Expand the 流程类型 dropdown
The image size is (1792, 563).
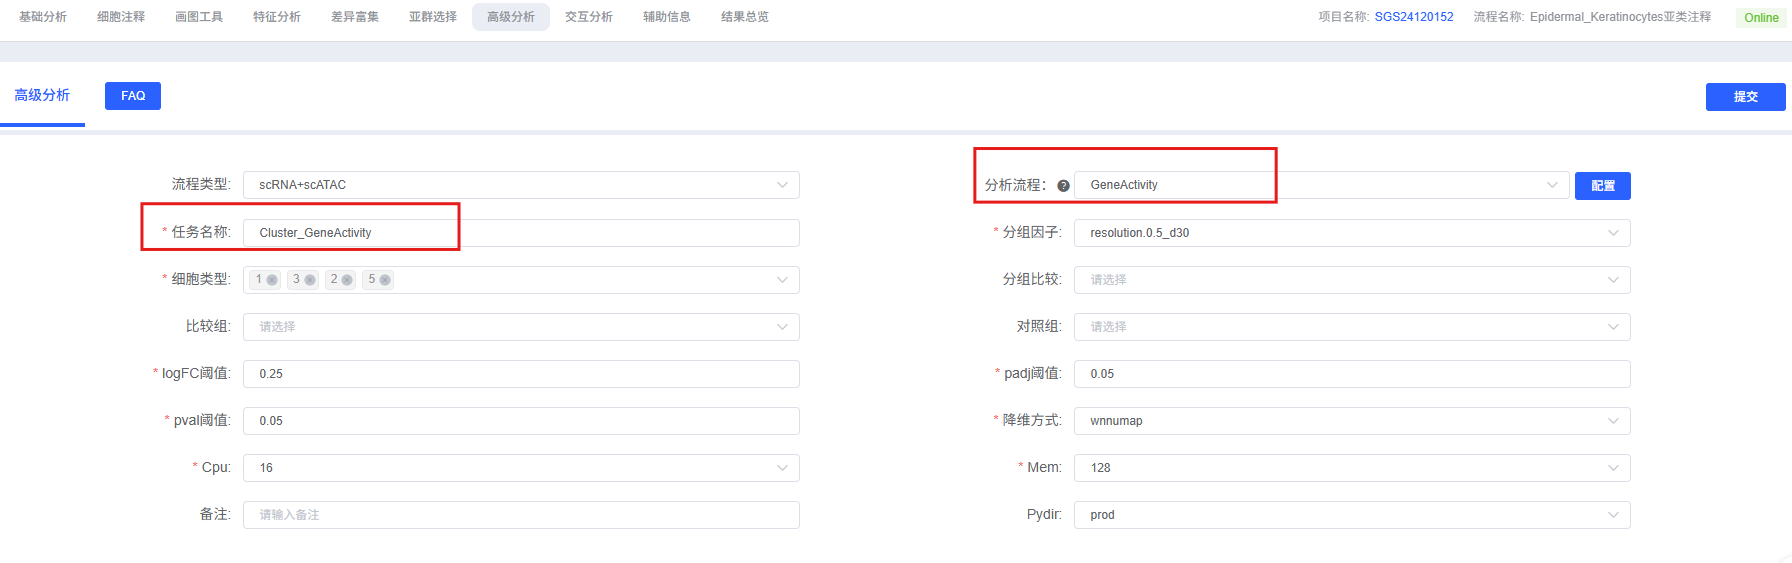(x=520, y=185)
